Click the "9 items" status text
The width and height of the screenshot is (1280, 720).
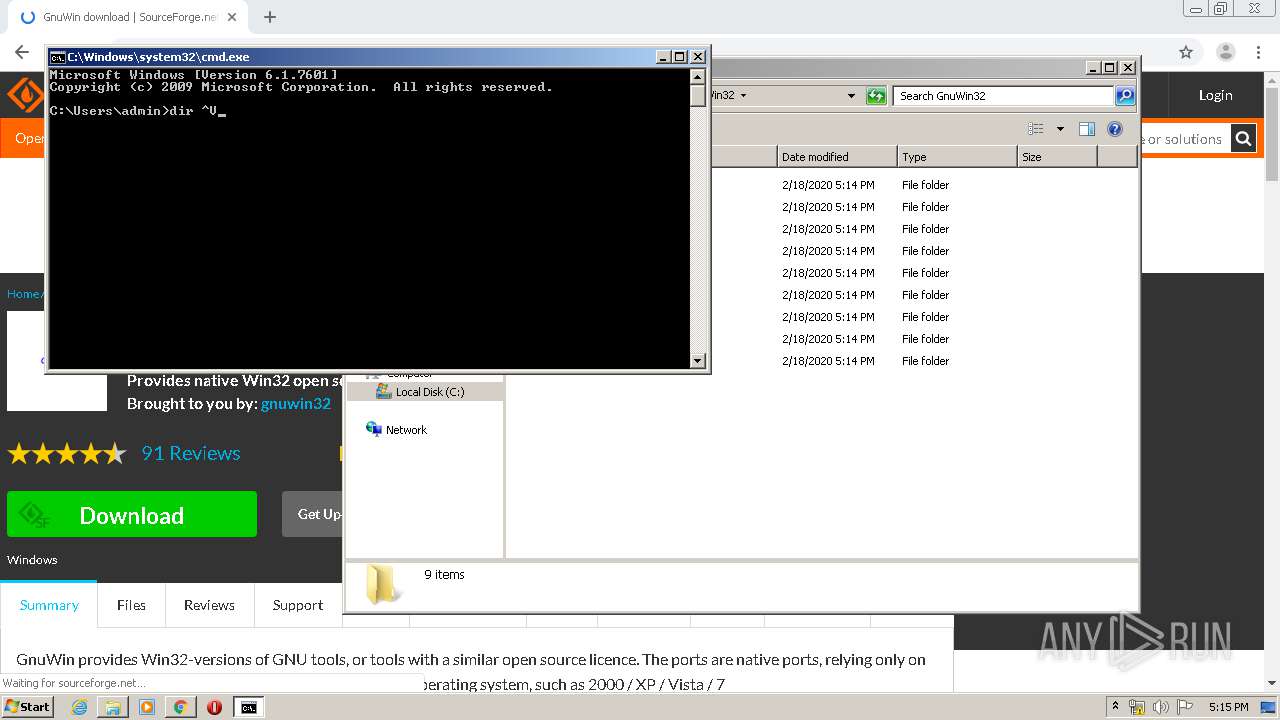[444, 575]
